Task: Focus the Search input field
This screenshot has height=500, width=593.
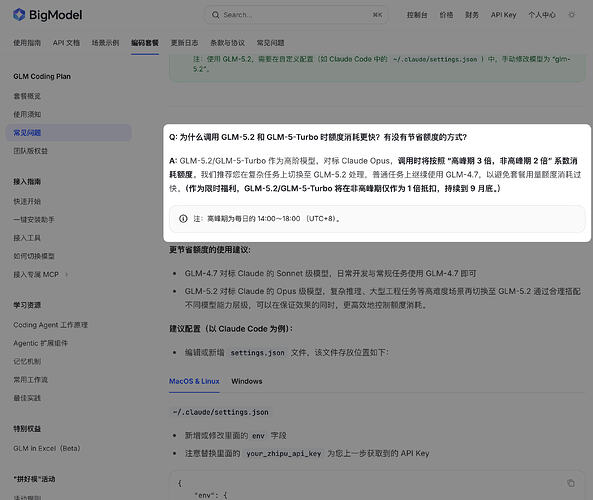Action: click(x=296, y=15)
